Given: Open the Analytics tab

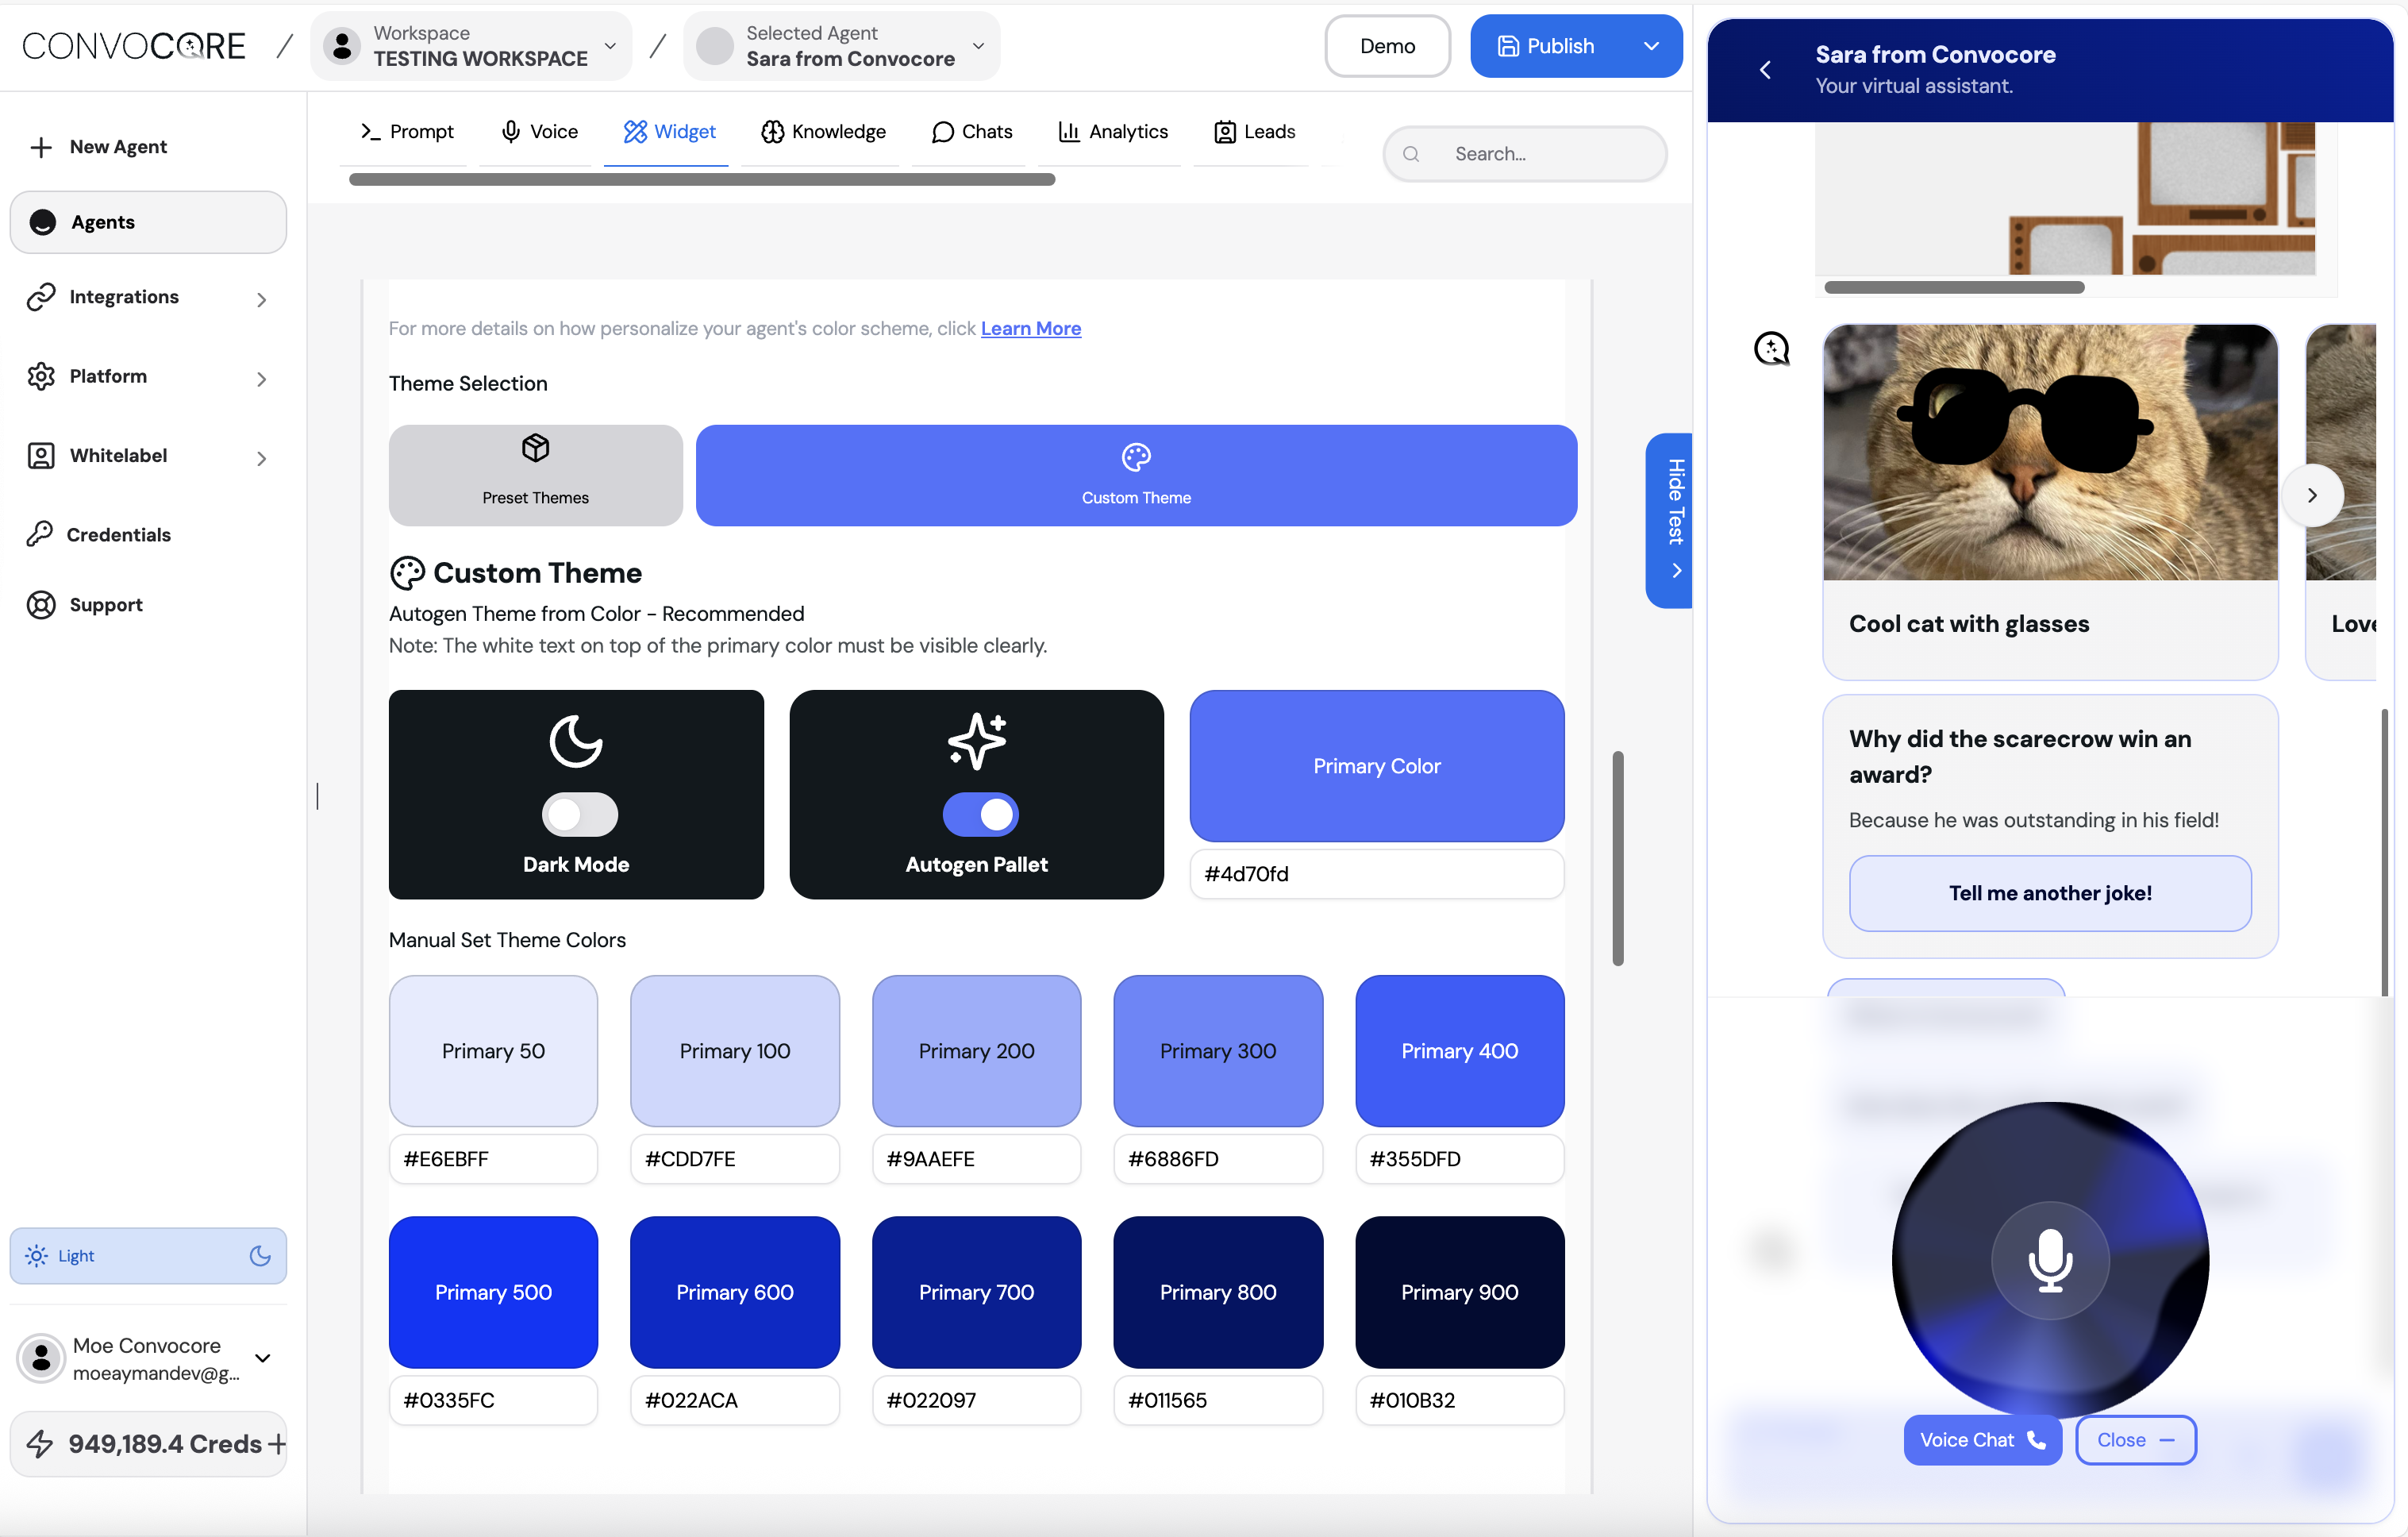Looking at the screenshot, I should pos(1113,132).
